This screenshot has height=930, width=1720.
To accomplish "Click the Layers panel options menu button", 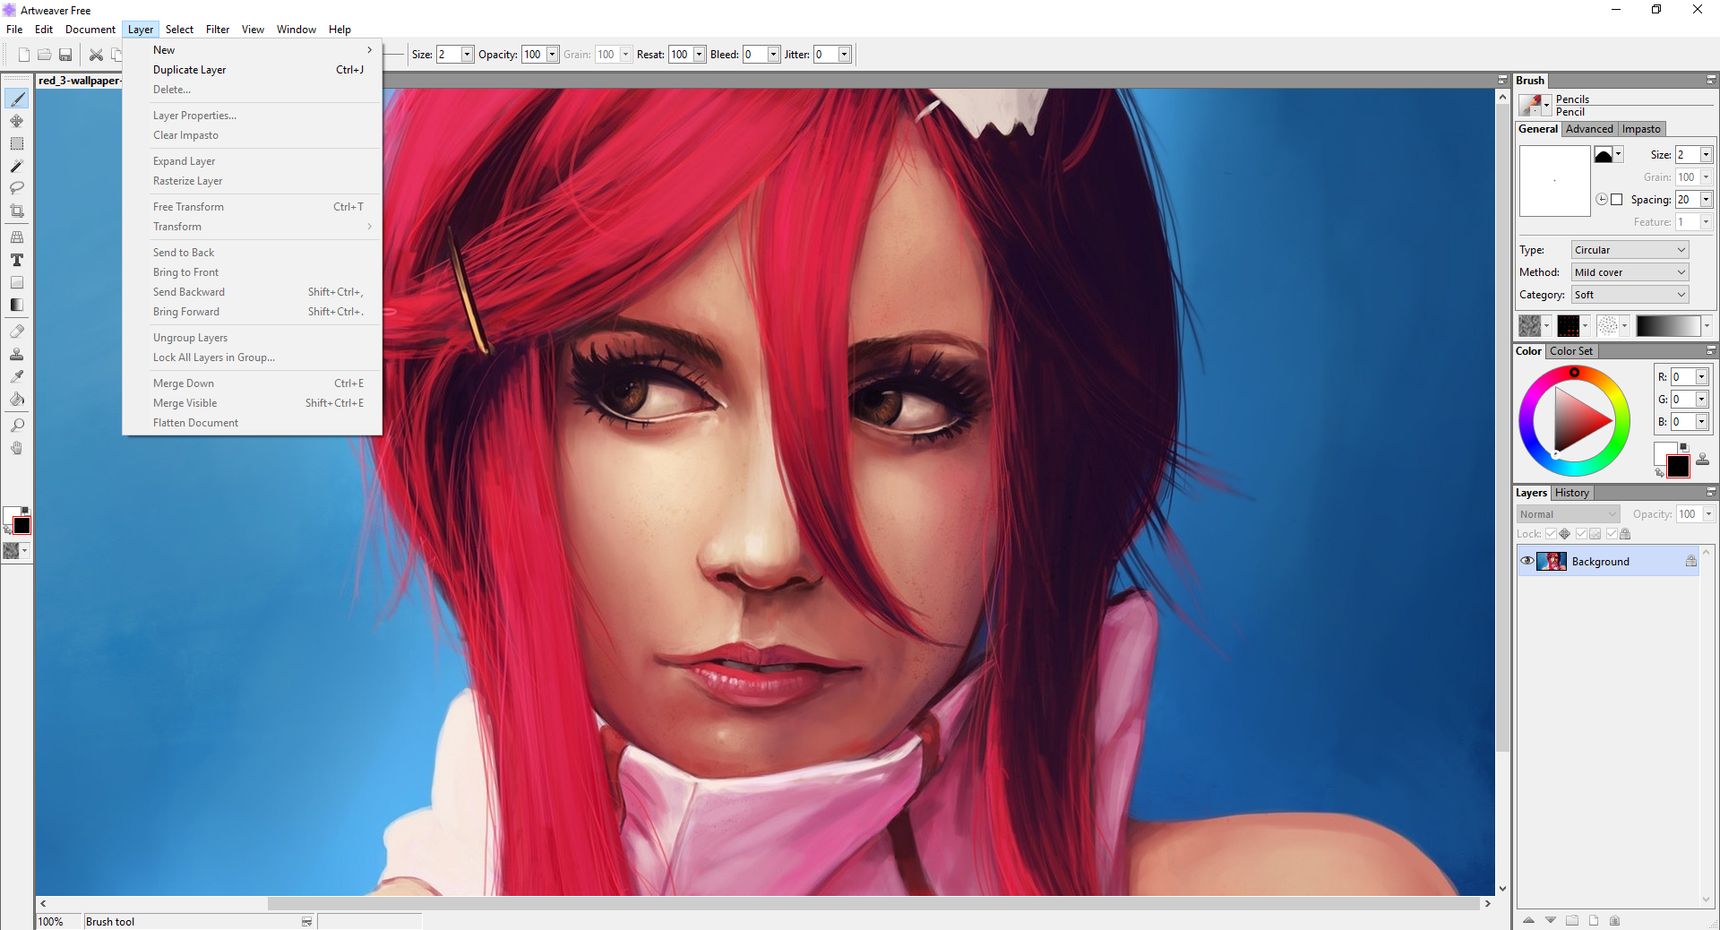I will click(1710, 492).
